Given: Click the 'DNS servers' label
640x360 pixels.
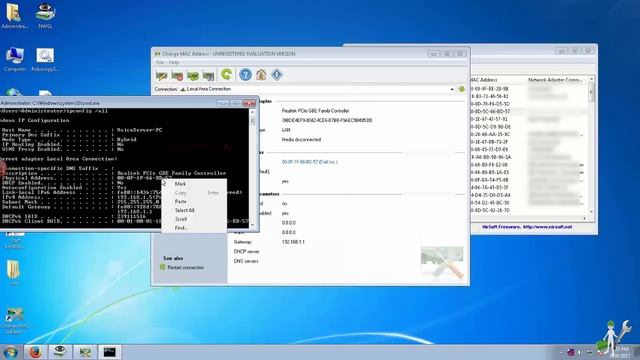Looking at the screenshot, I should pyautogui.click(x=246, y=261).
